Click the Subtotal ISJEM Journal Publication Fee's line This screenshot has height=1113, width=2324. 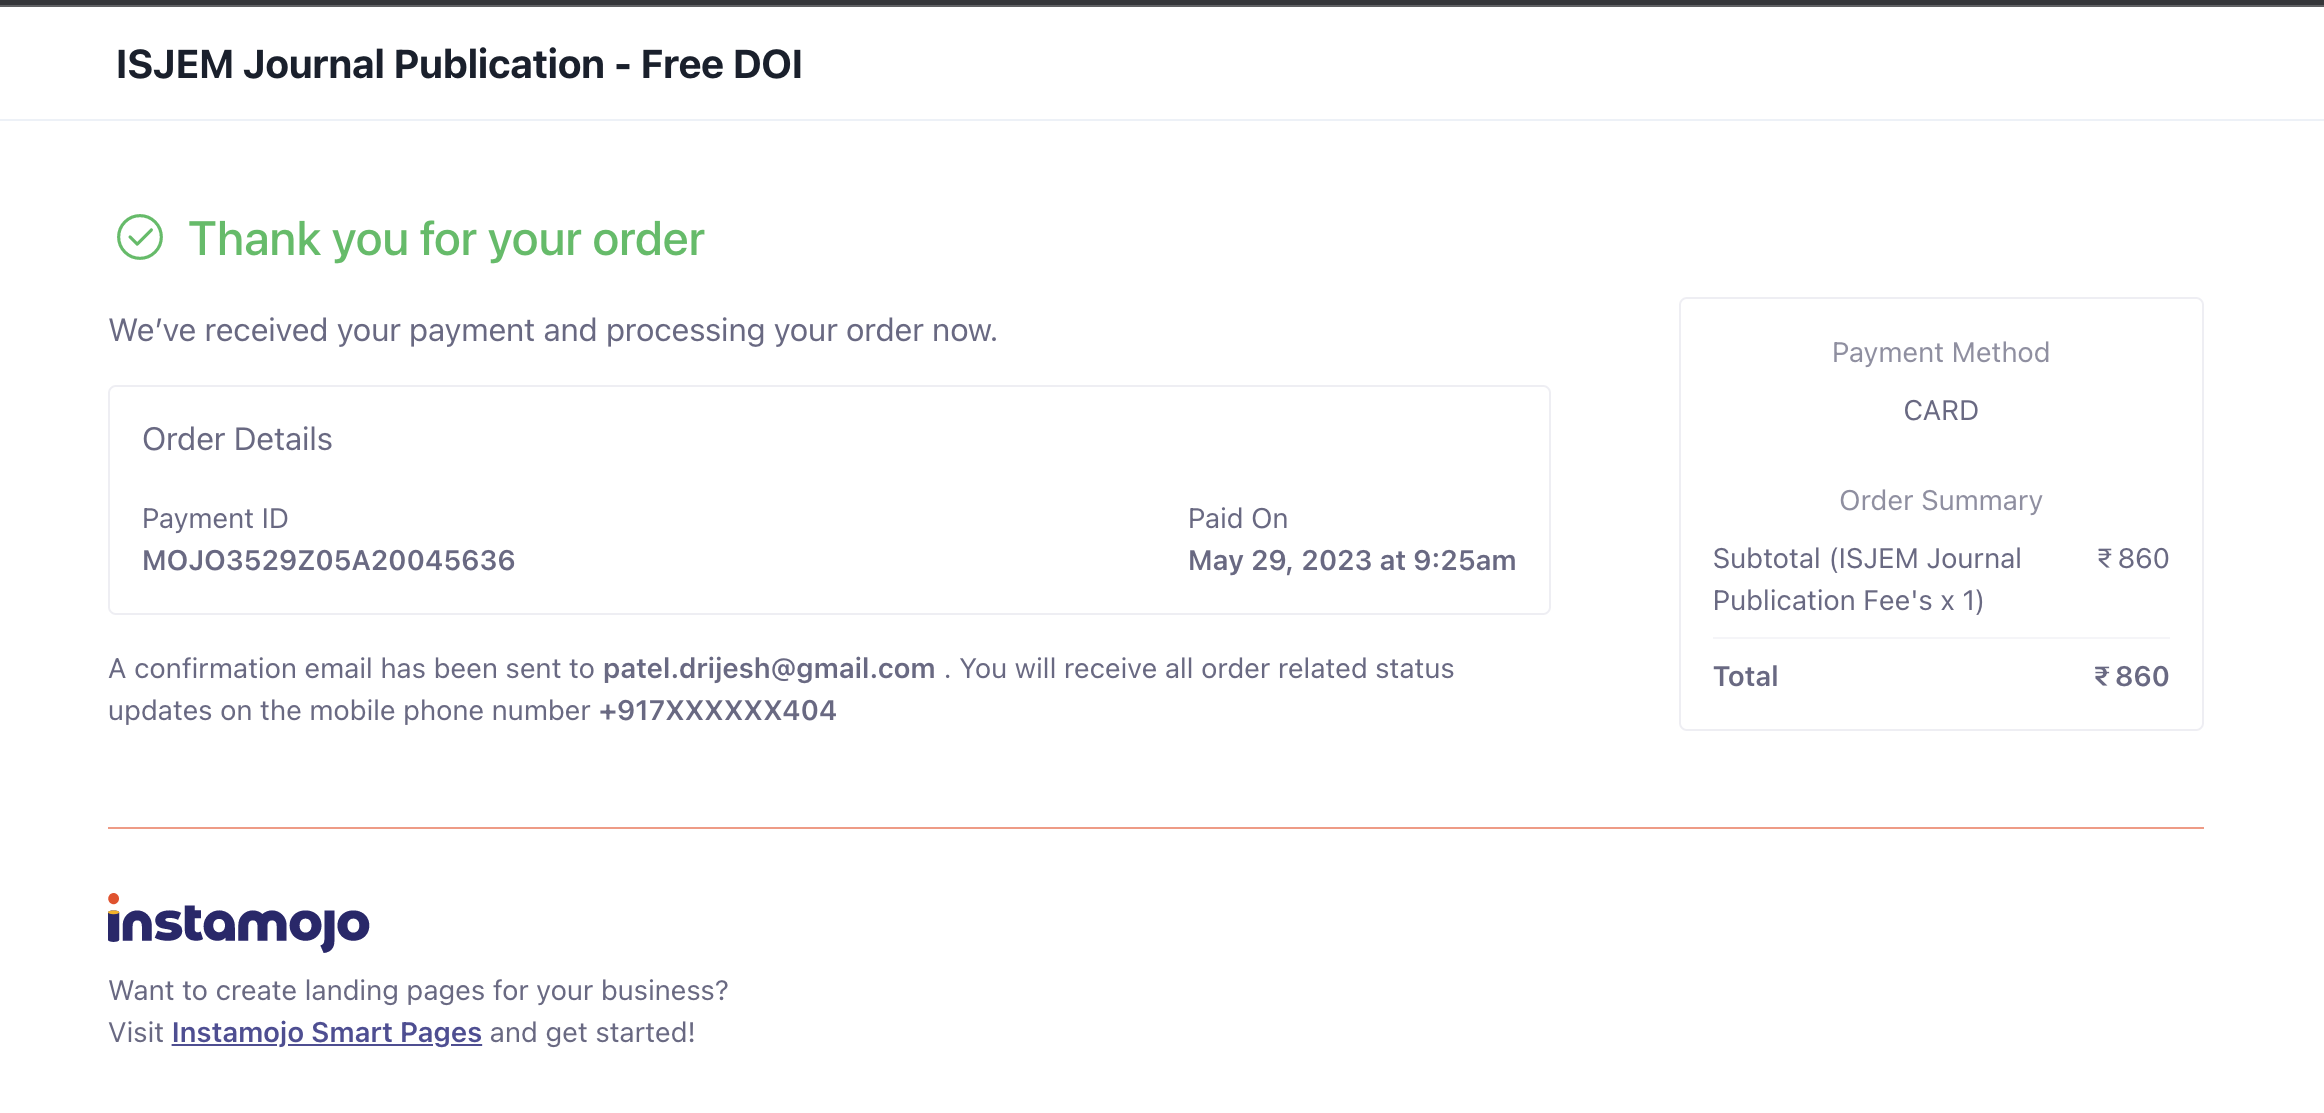[1866, 579]
